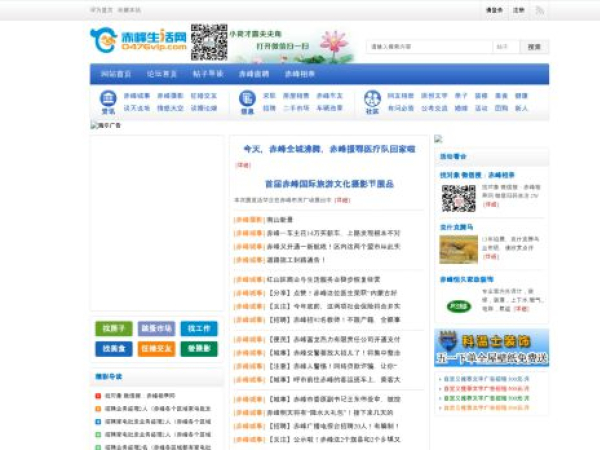Open the 【关注】公示啦 post
This screenshot has height=450, width=600.
tap(334, 439)
